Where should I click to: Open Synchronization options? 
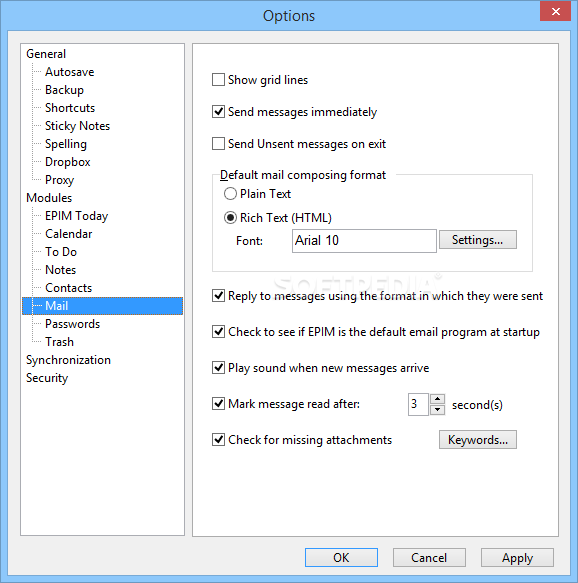coord(68,360)
